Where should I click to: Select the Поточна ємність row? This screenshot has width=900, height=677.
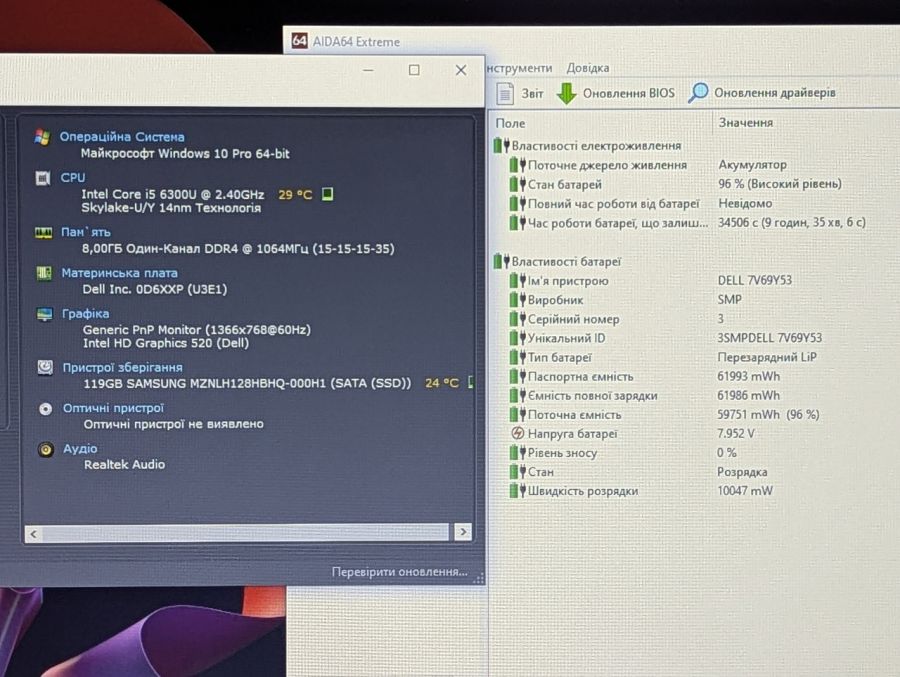[x=695, y=415]
